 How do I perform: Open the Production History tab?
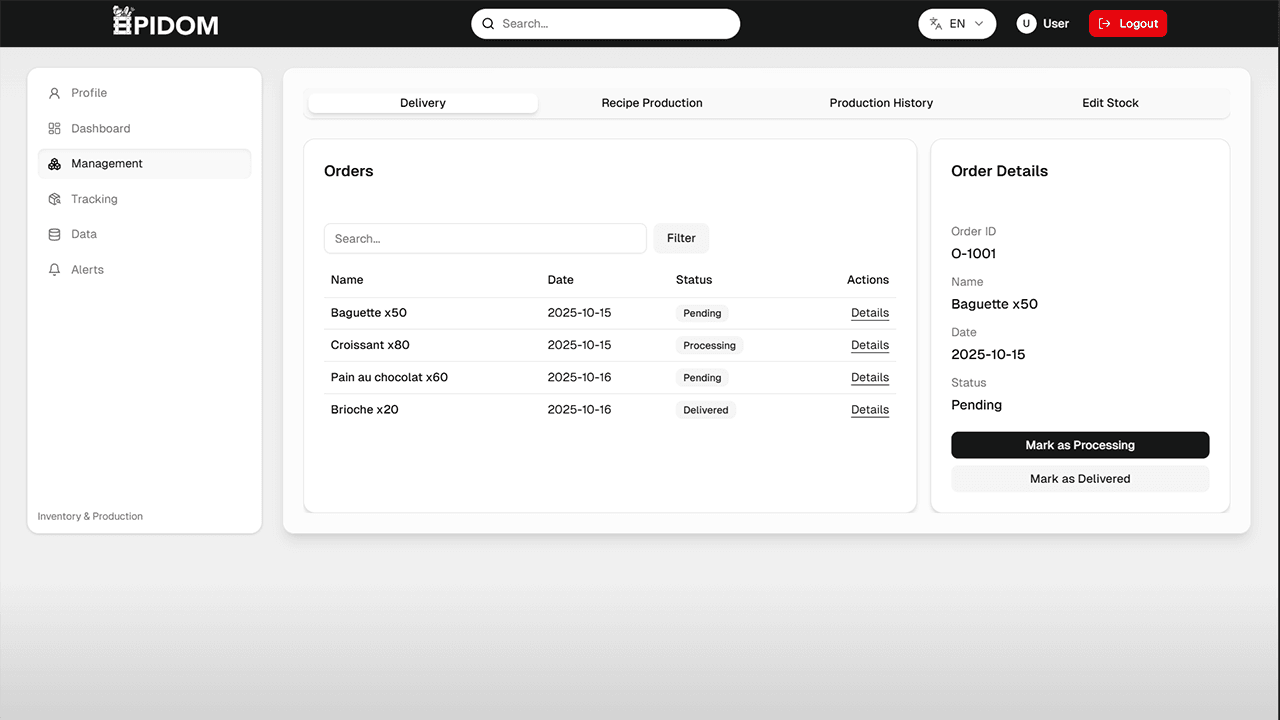881,102
